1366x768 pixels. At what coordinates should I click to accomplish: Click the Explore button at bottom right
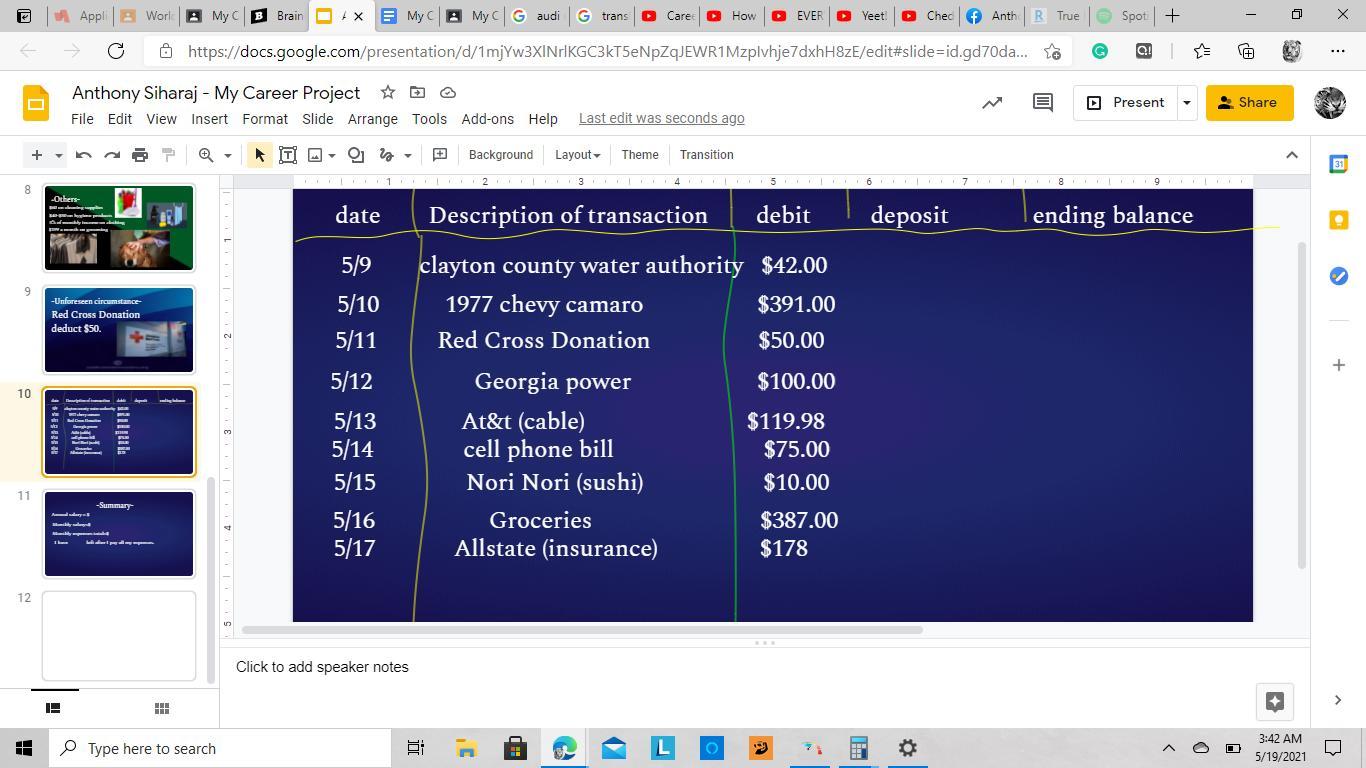(x=1275, y=701)
